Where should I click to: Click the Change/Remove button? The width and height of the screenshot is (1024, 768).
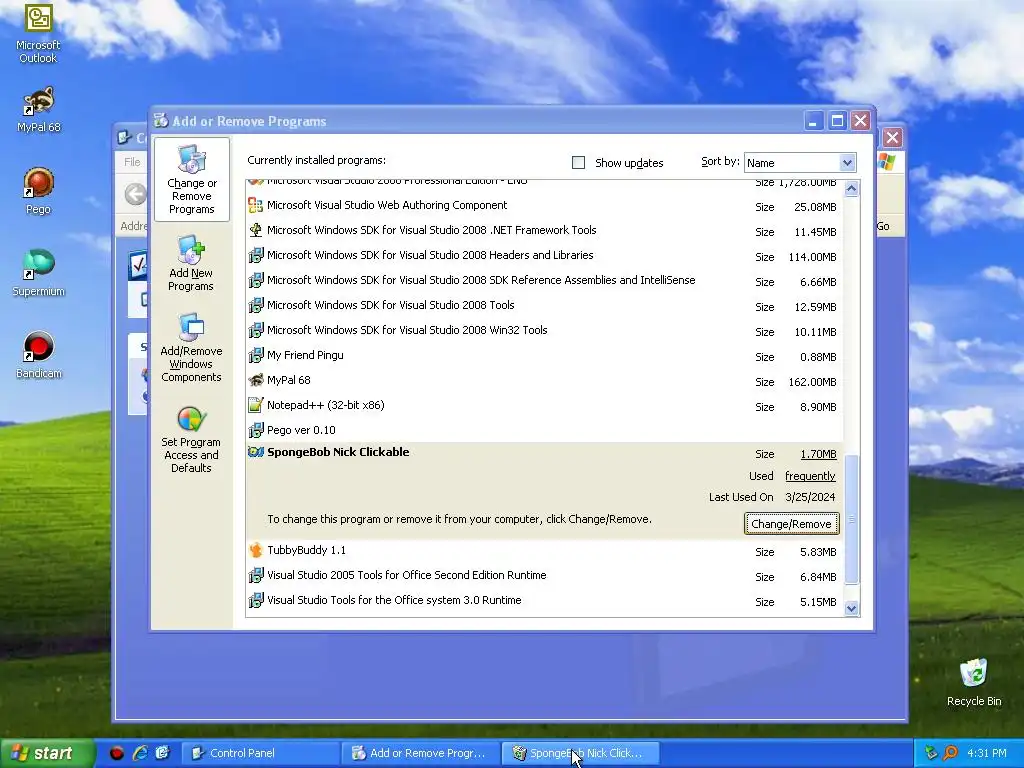tap(792, 524)
